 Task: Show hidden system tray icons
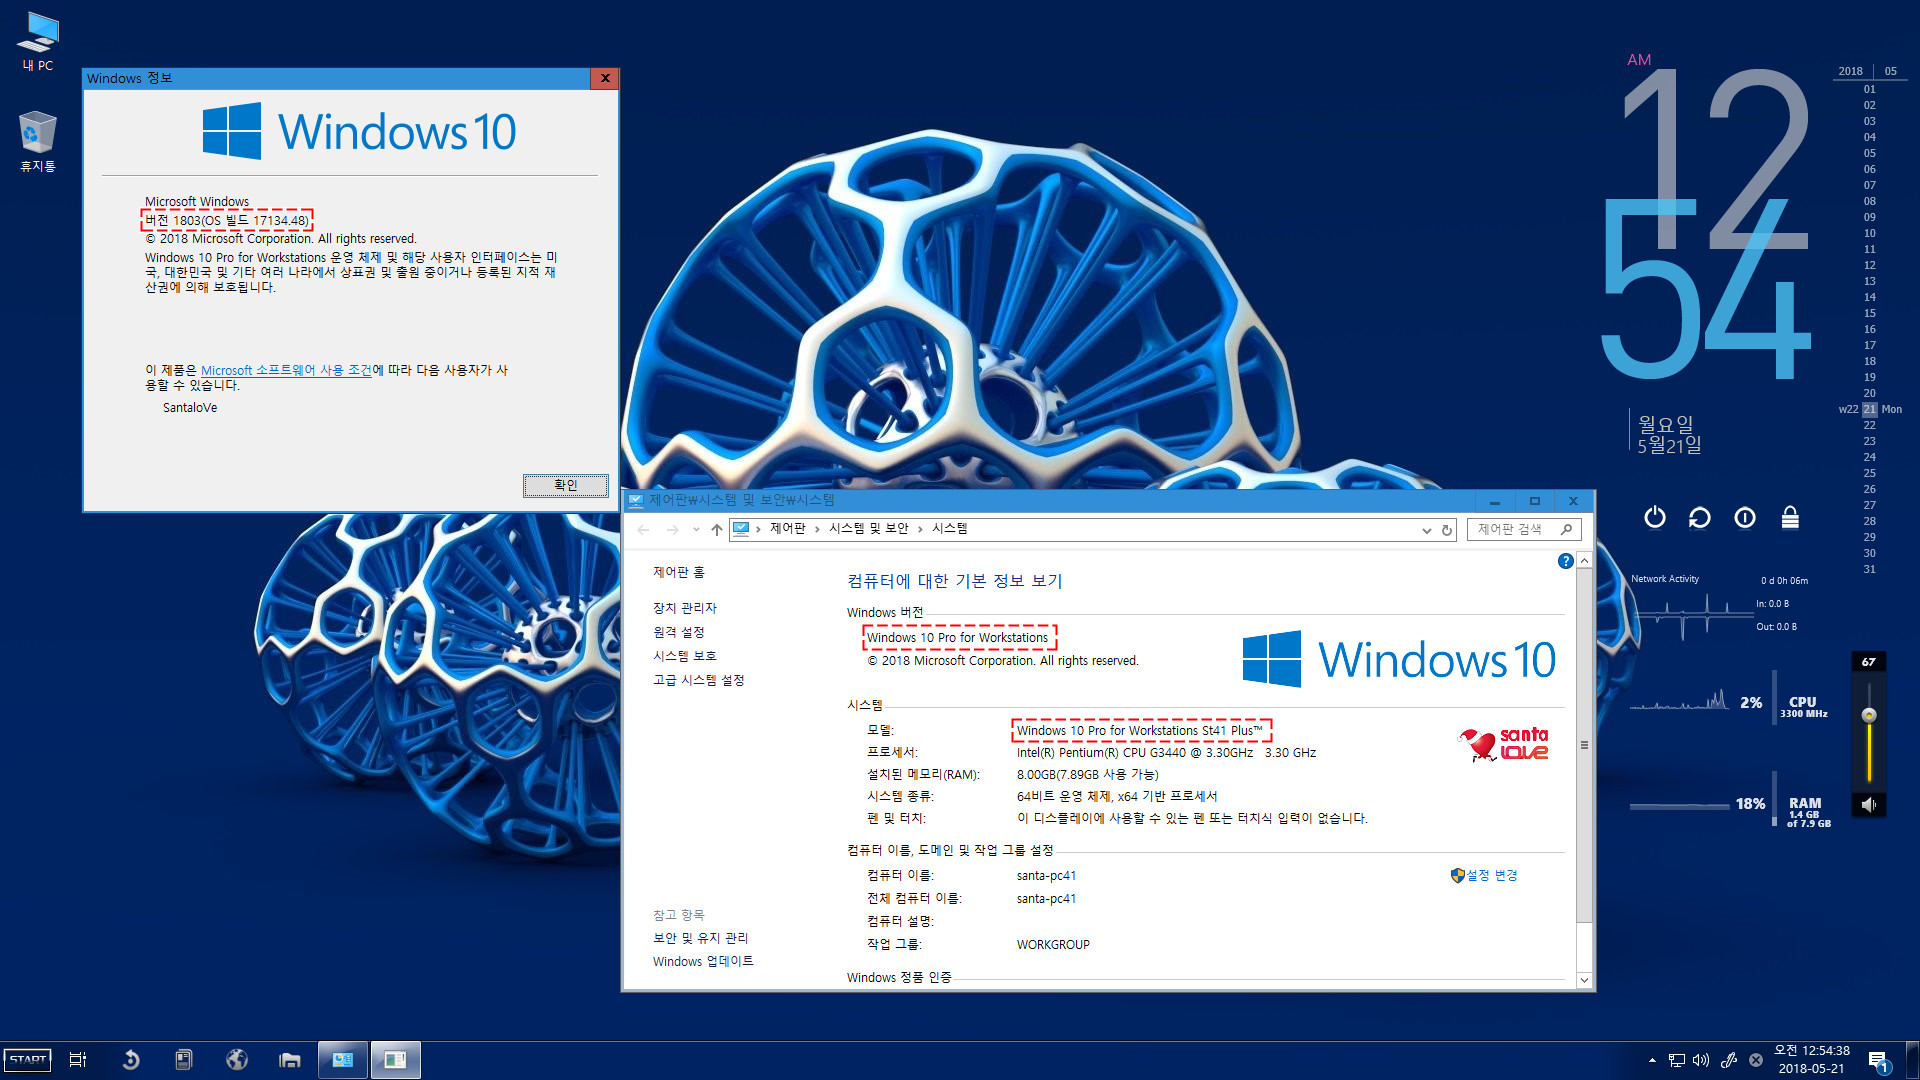pos(1652,1060)
